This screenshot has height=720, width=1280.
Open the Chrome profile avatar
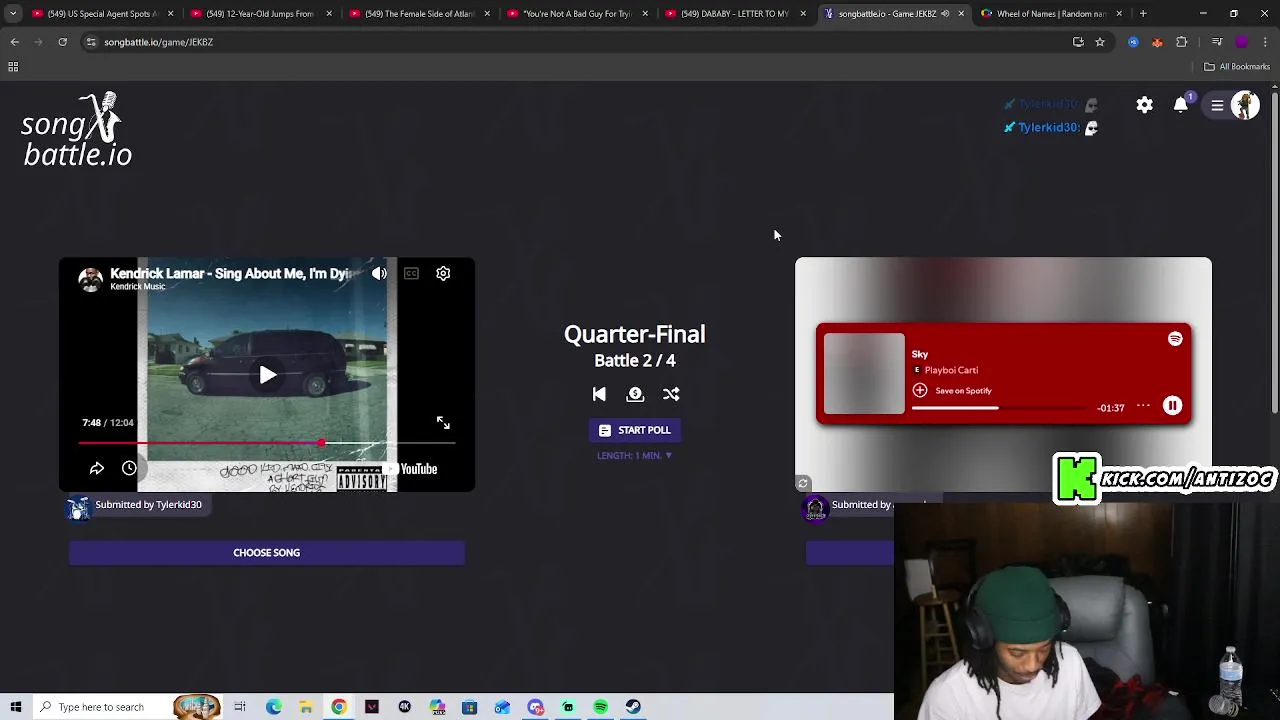click(1241, 42)
